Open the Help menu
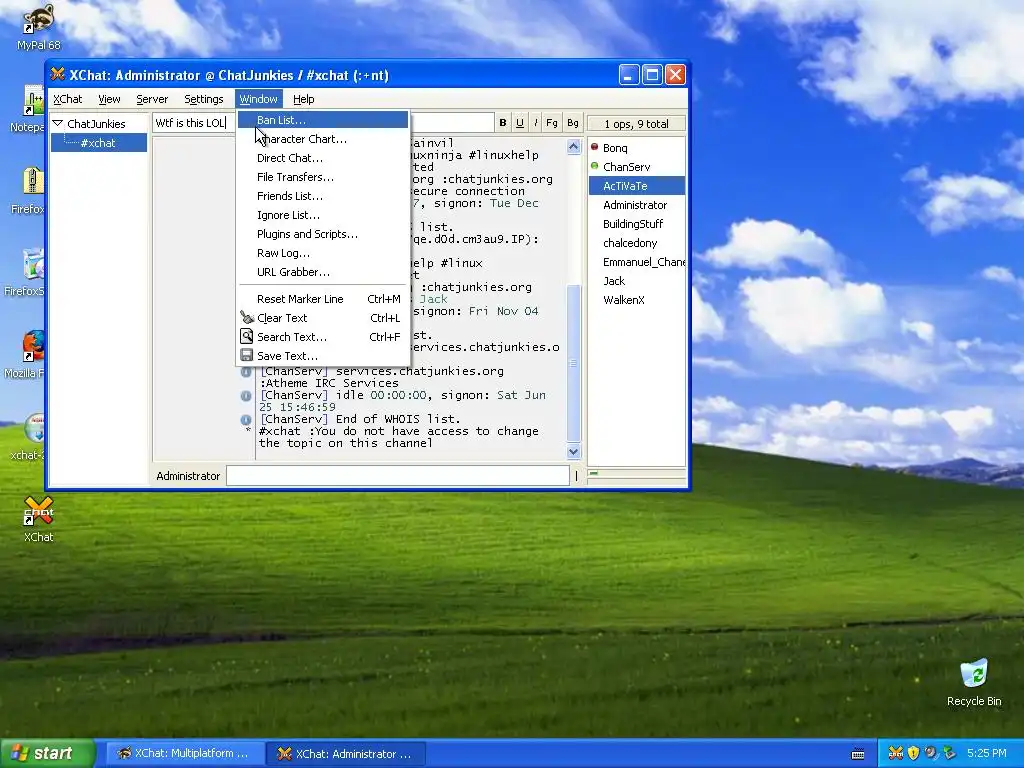Image resolution: width=1024 pixels, height=768 pixels. [304, 99]
